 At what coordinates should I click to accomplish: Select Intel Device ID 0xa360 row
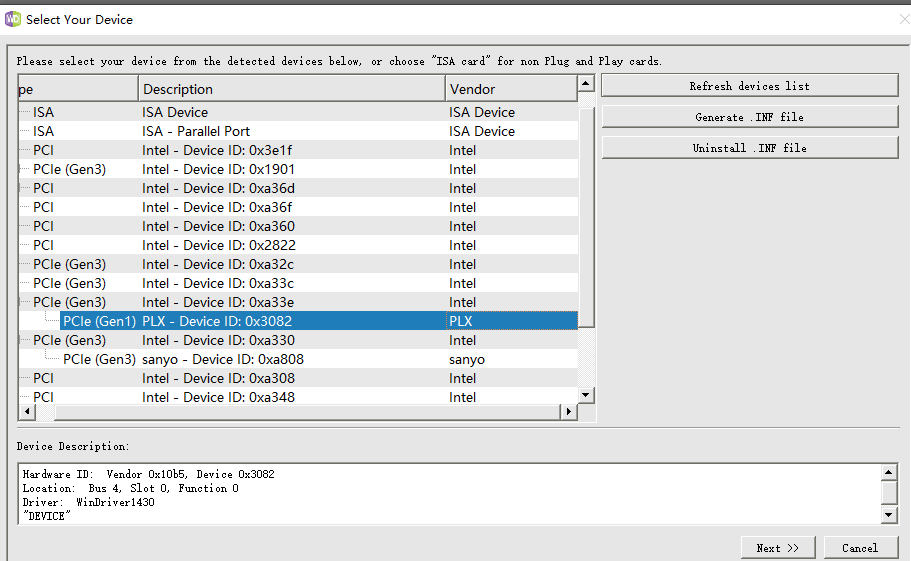(298, 226)
